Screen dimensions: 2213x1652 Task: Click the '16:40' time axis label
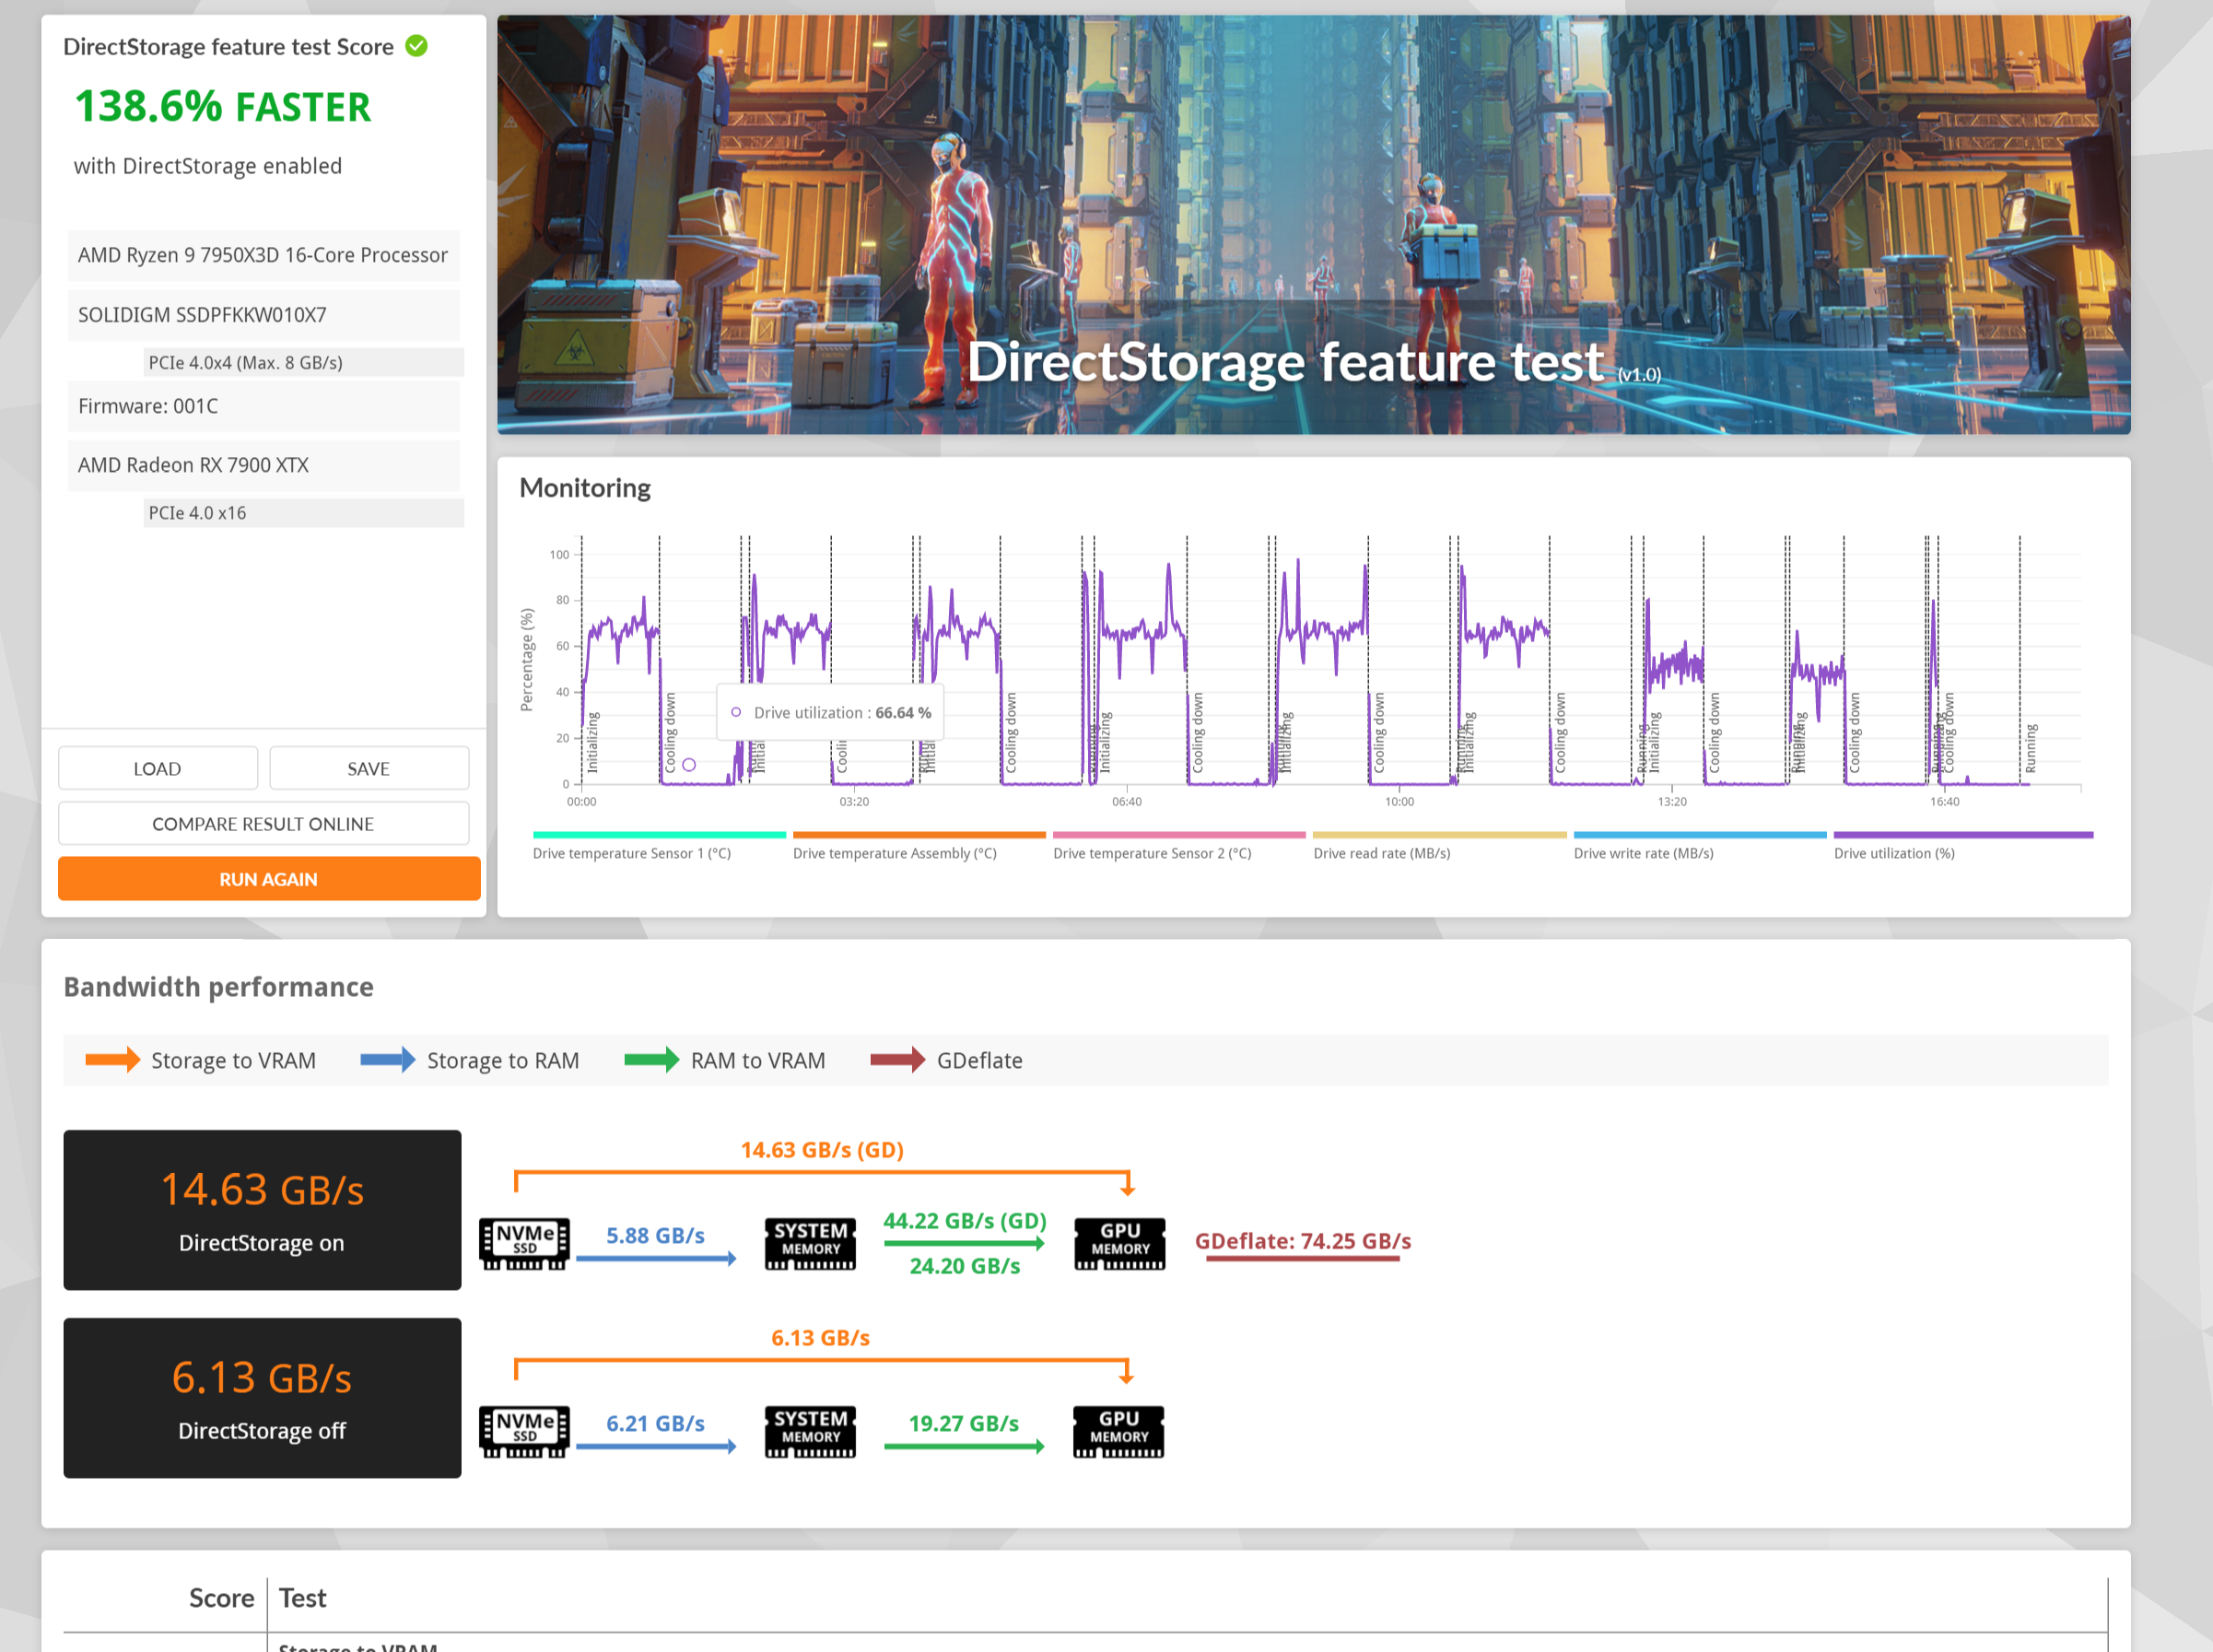1944,802
